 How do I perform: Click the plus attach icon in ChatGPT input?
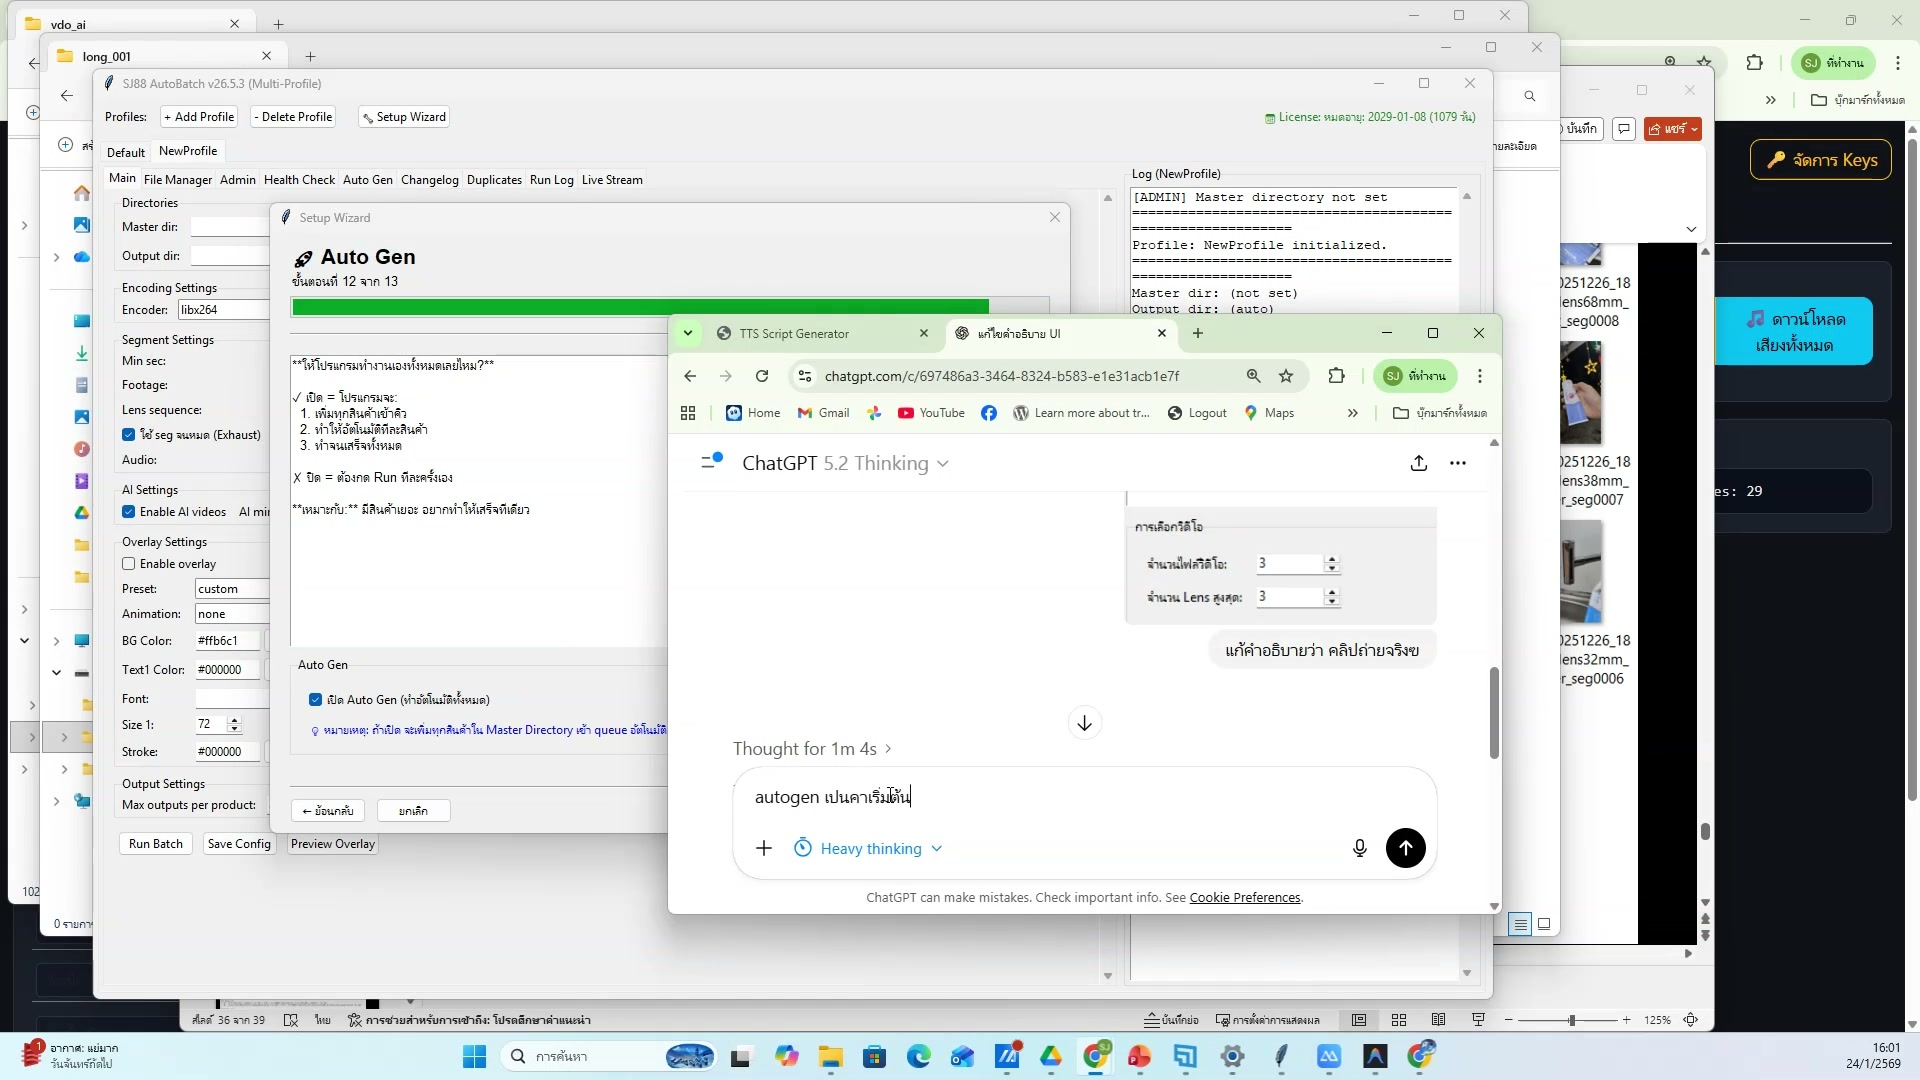(763, 848)
